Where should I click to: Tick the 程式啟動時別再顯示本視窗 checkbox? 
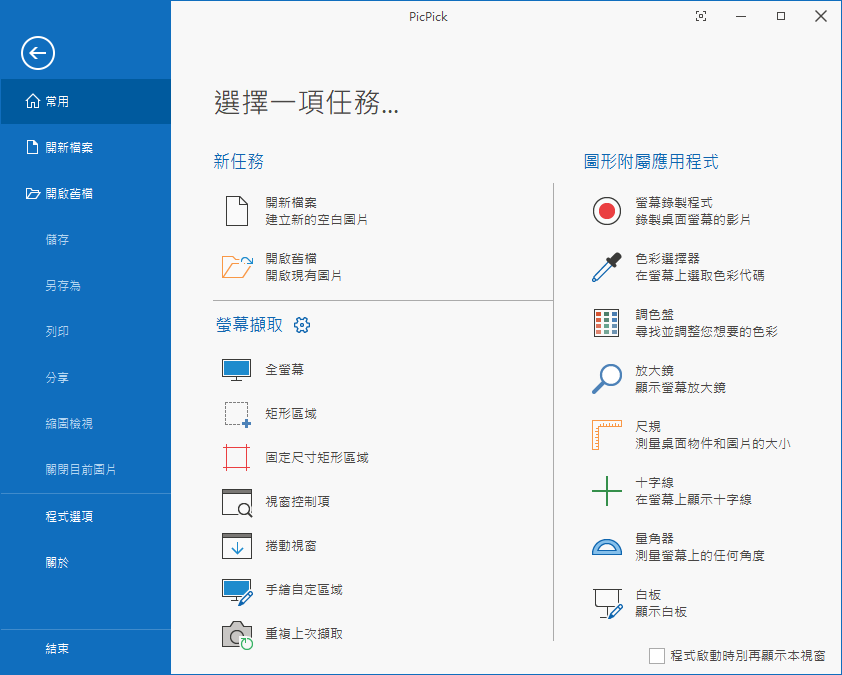point(657,656)
